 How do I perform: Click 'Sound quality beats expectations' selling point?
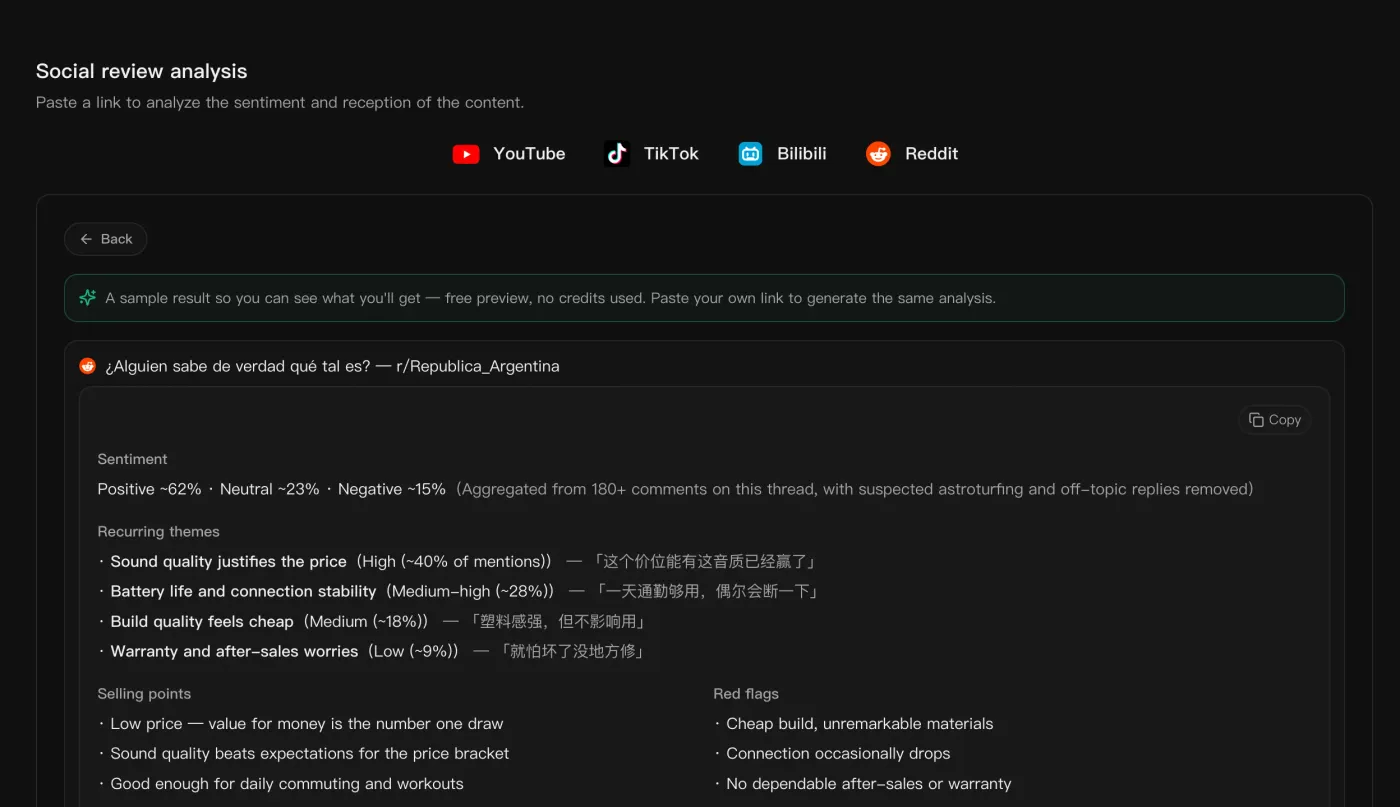[310, 754]
